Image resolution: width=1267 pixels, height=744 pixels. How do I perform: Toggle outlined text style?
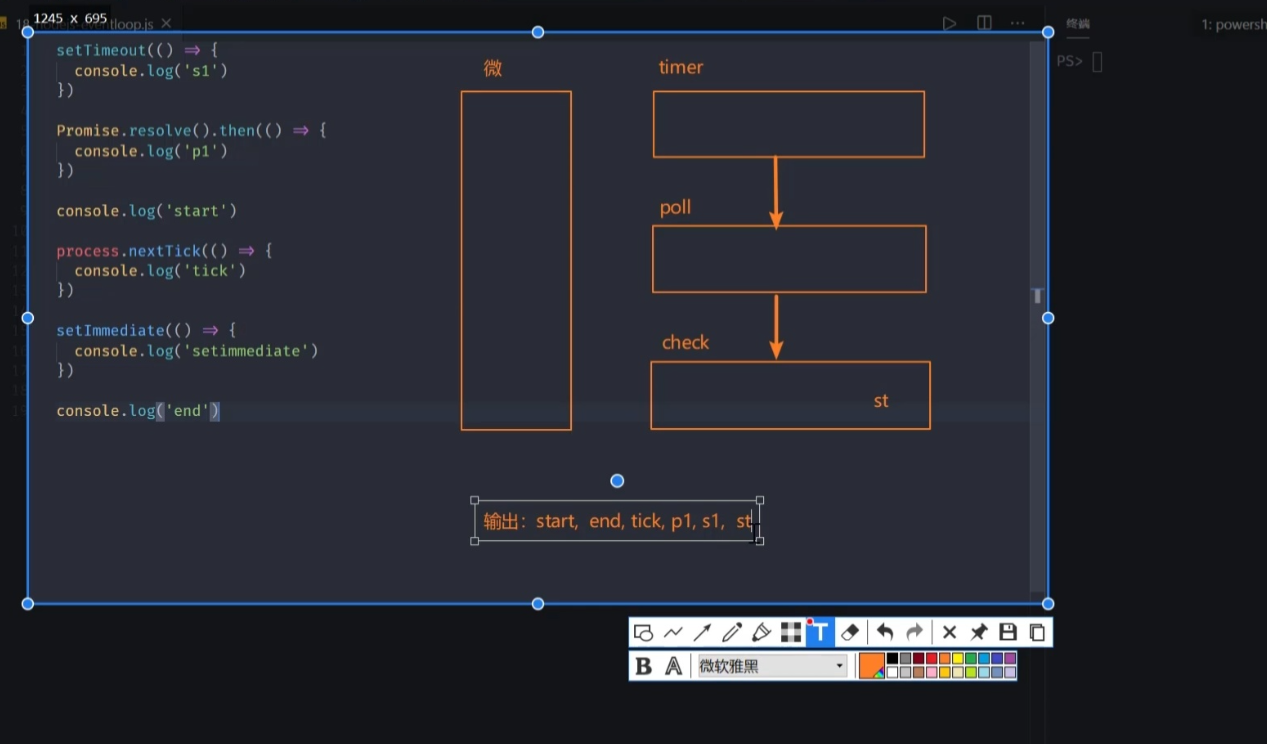[674, 666]
